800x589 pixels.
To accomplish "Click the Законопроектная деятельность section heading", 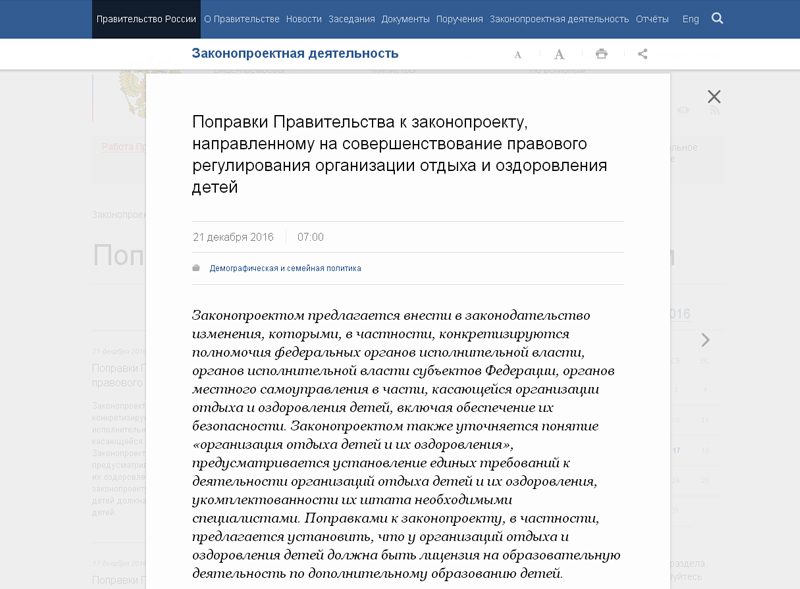I will tap(295, 53).
